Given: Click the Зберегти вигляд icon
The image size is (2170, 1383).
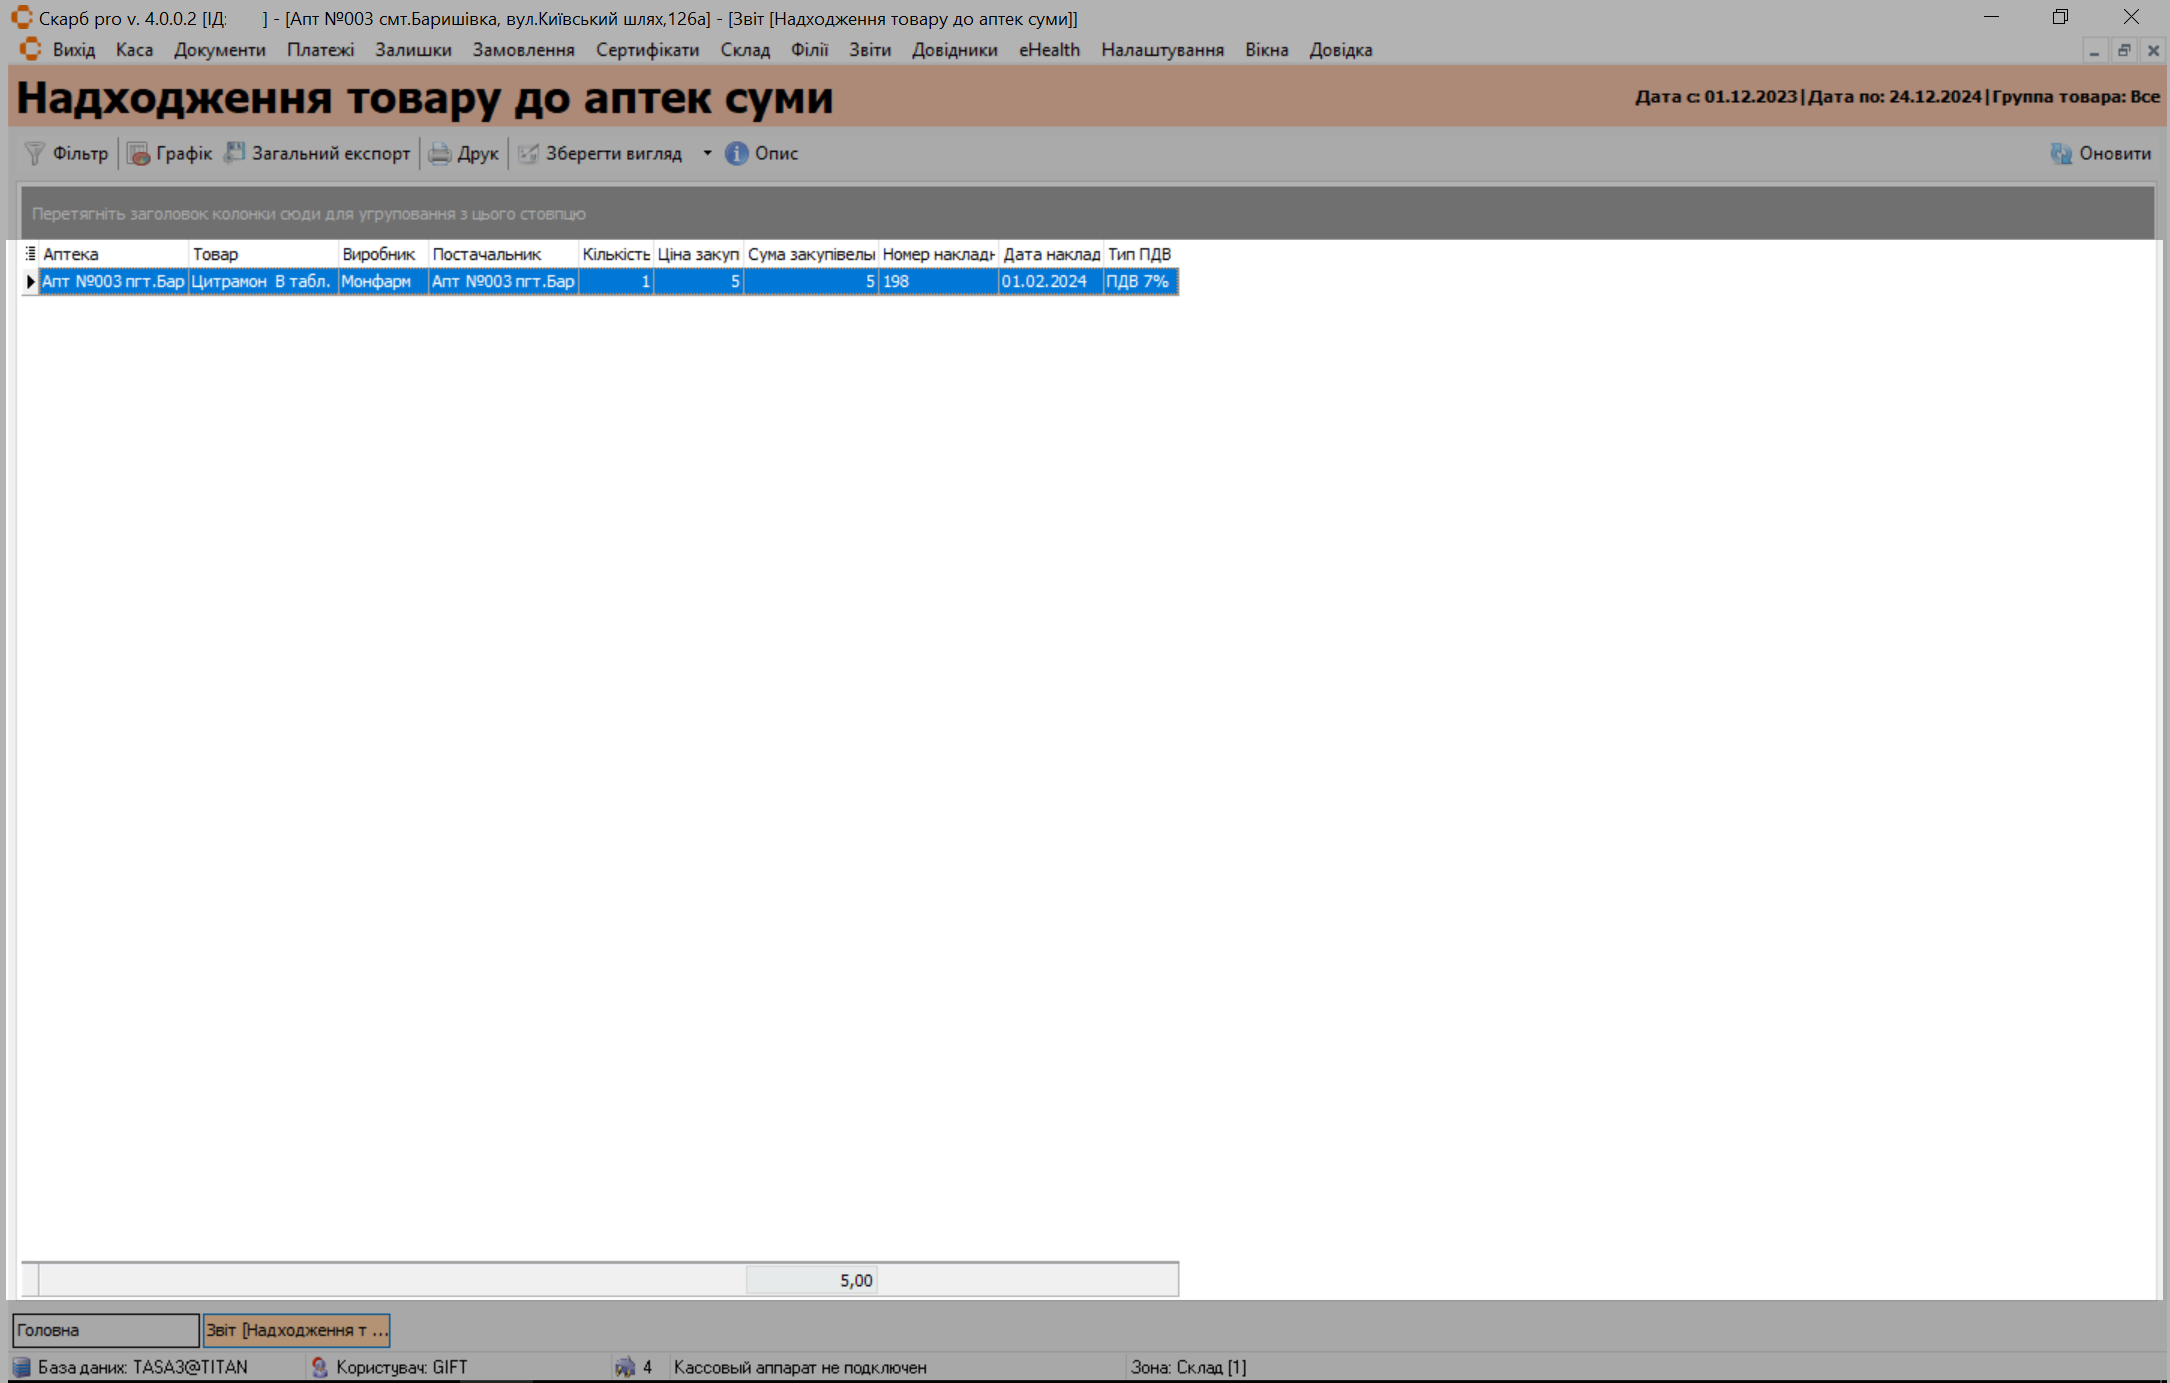Looking at the screenshot, I should [x=528, y=153].
